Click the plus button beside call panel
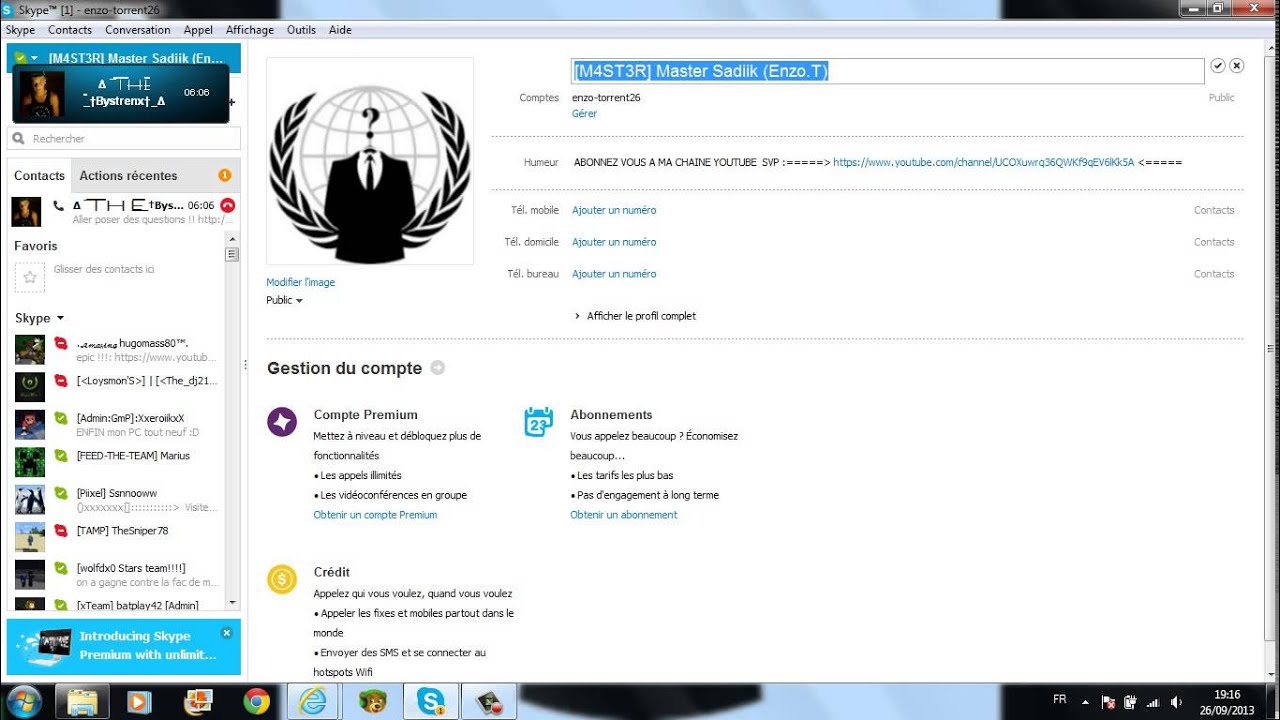The width and height of the screenshot is (1280, 720). coord(232,102)
